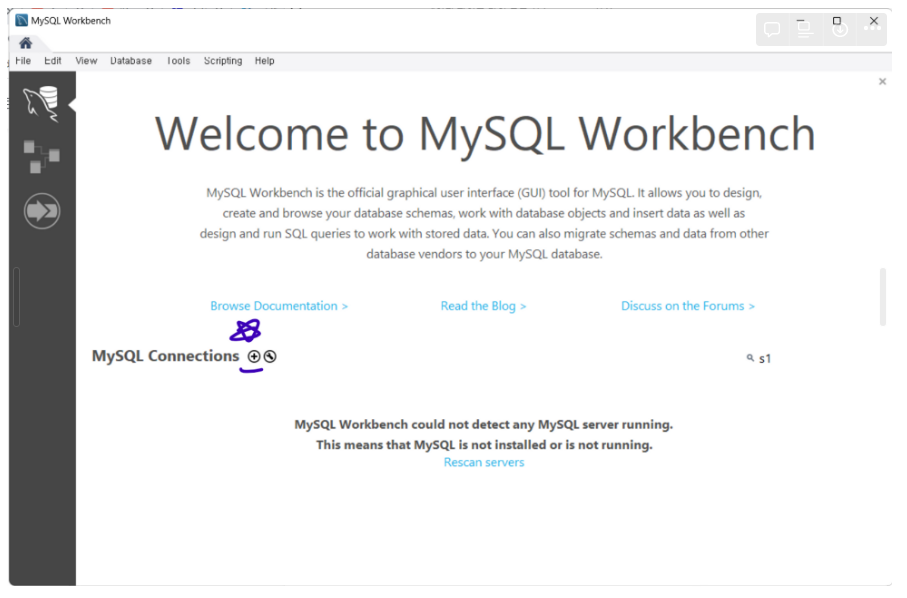Screen dimensions: 907x598
Task: Click the MySQL Connections heading
Action: [x=165, y=356]
